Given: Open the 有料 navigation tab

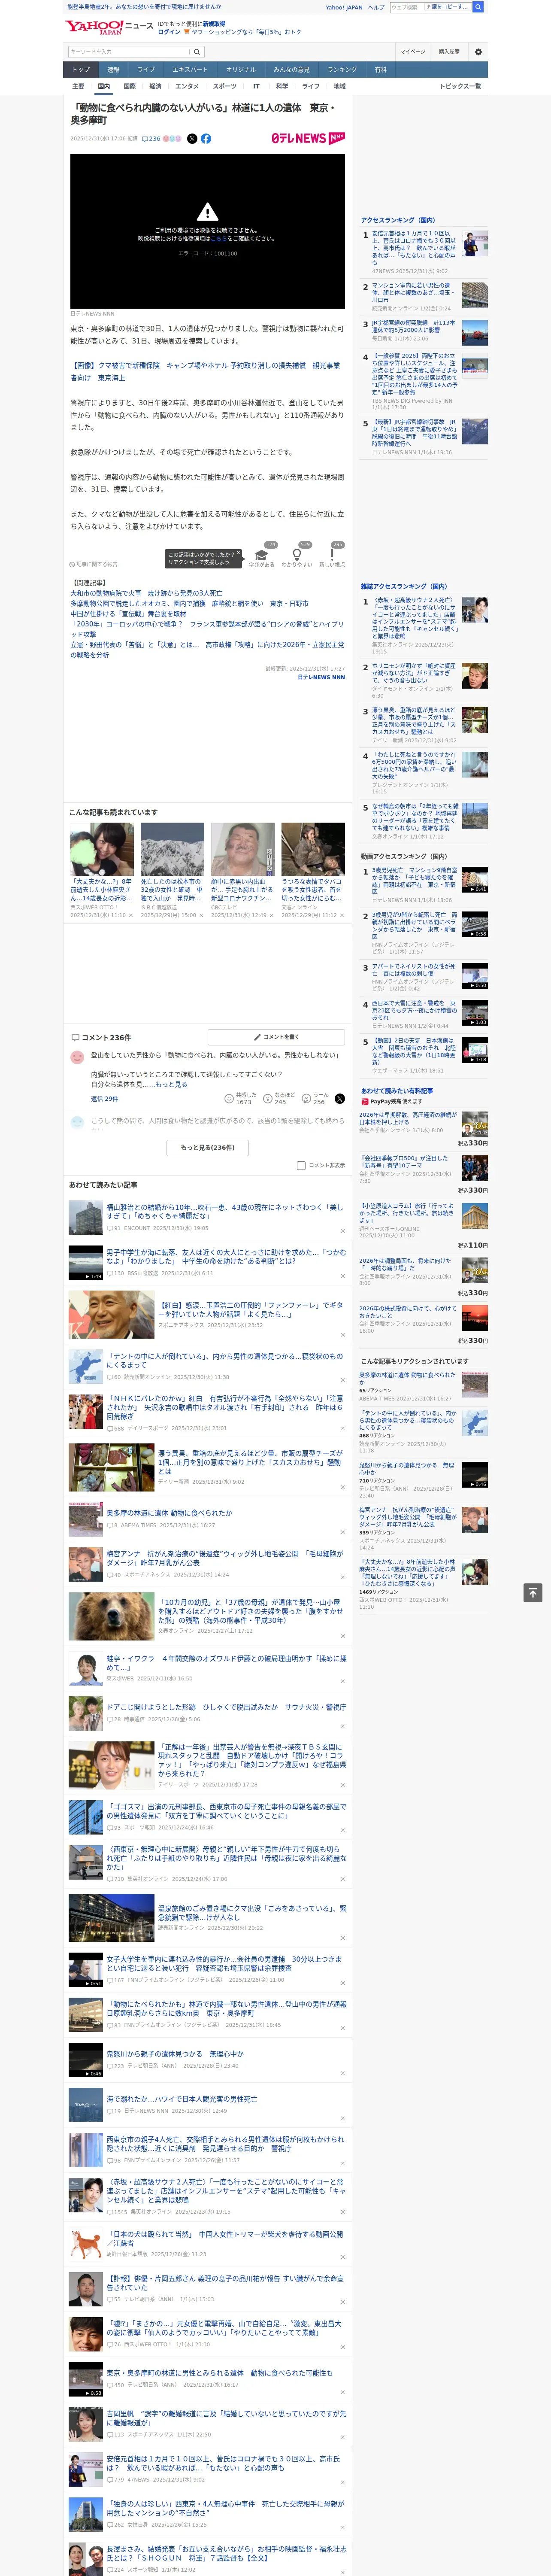Looking at the screenshot, I should (380, 70).
